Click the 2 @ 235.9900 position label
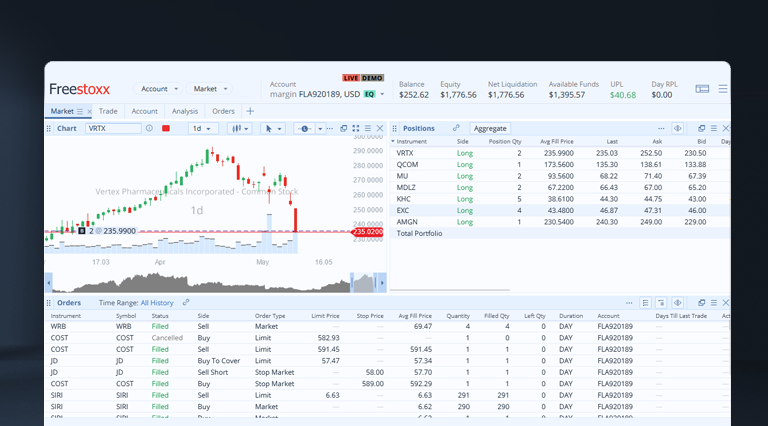768x426 pixels. click(x=108, y=231)
